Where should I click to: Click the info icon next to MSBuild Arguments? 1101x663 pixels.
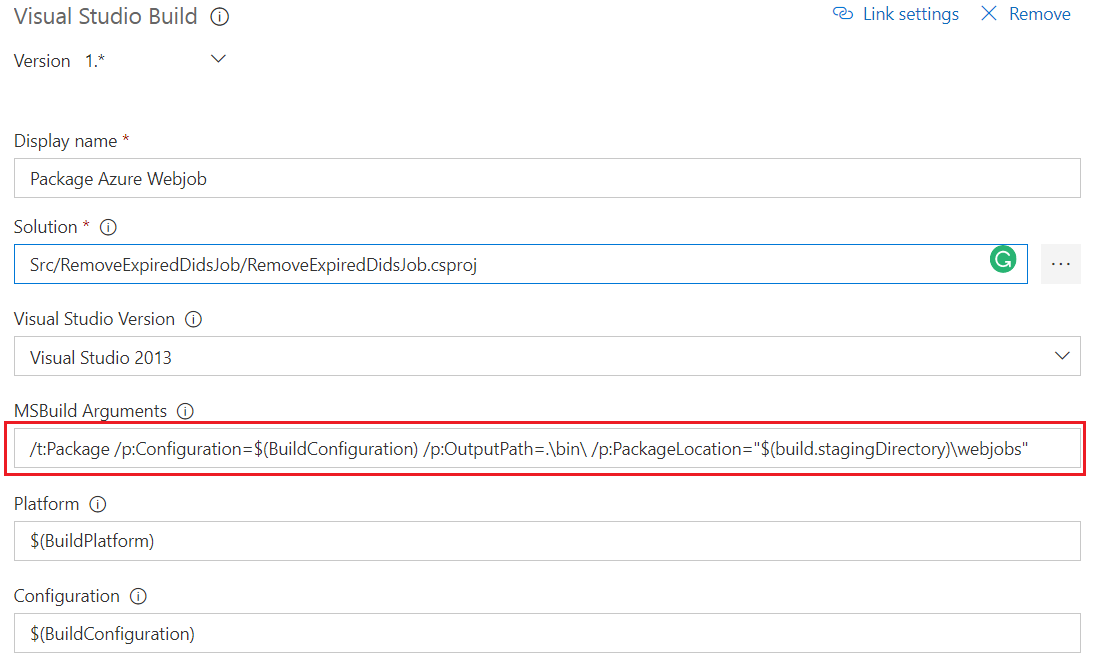[x=185, y=412]
